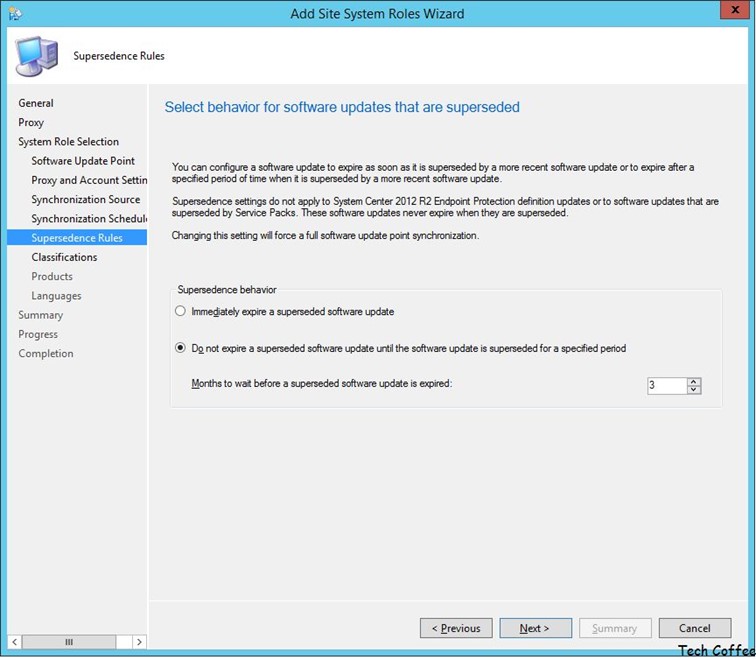
Task: Open the Synchronization Schedule step
Action: (x=89, y=219)
